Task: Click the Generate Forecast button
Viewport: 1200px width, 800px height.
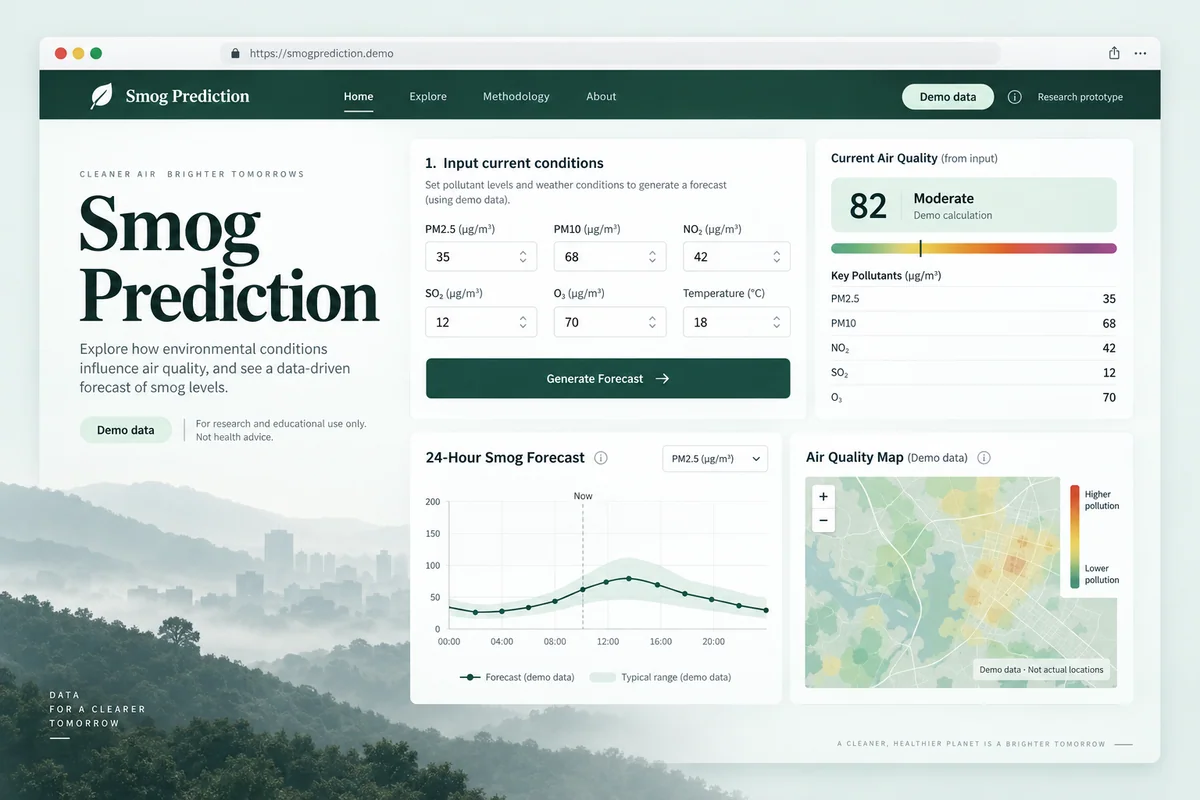Action: (x=608, y=379)
